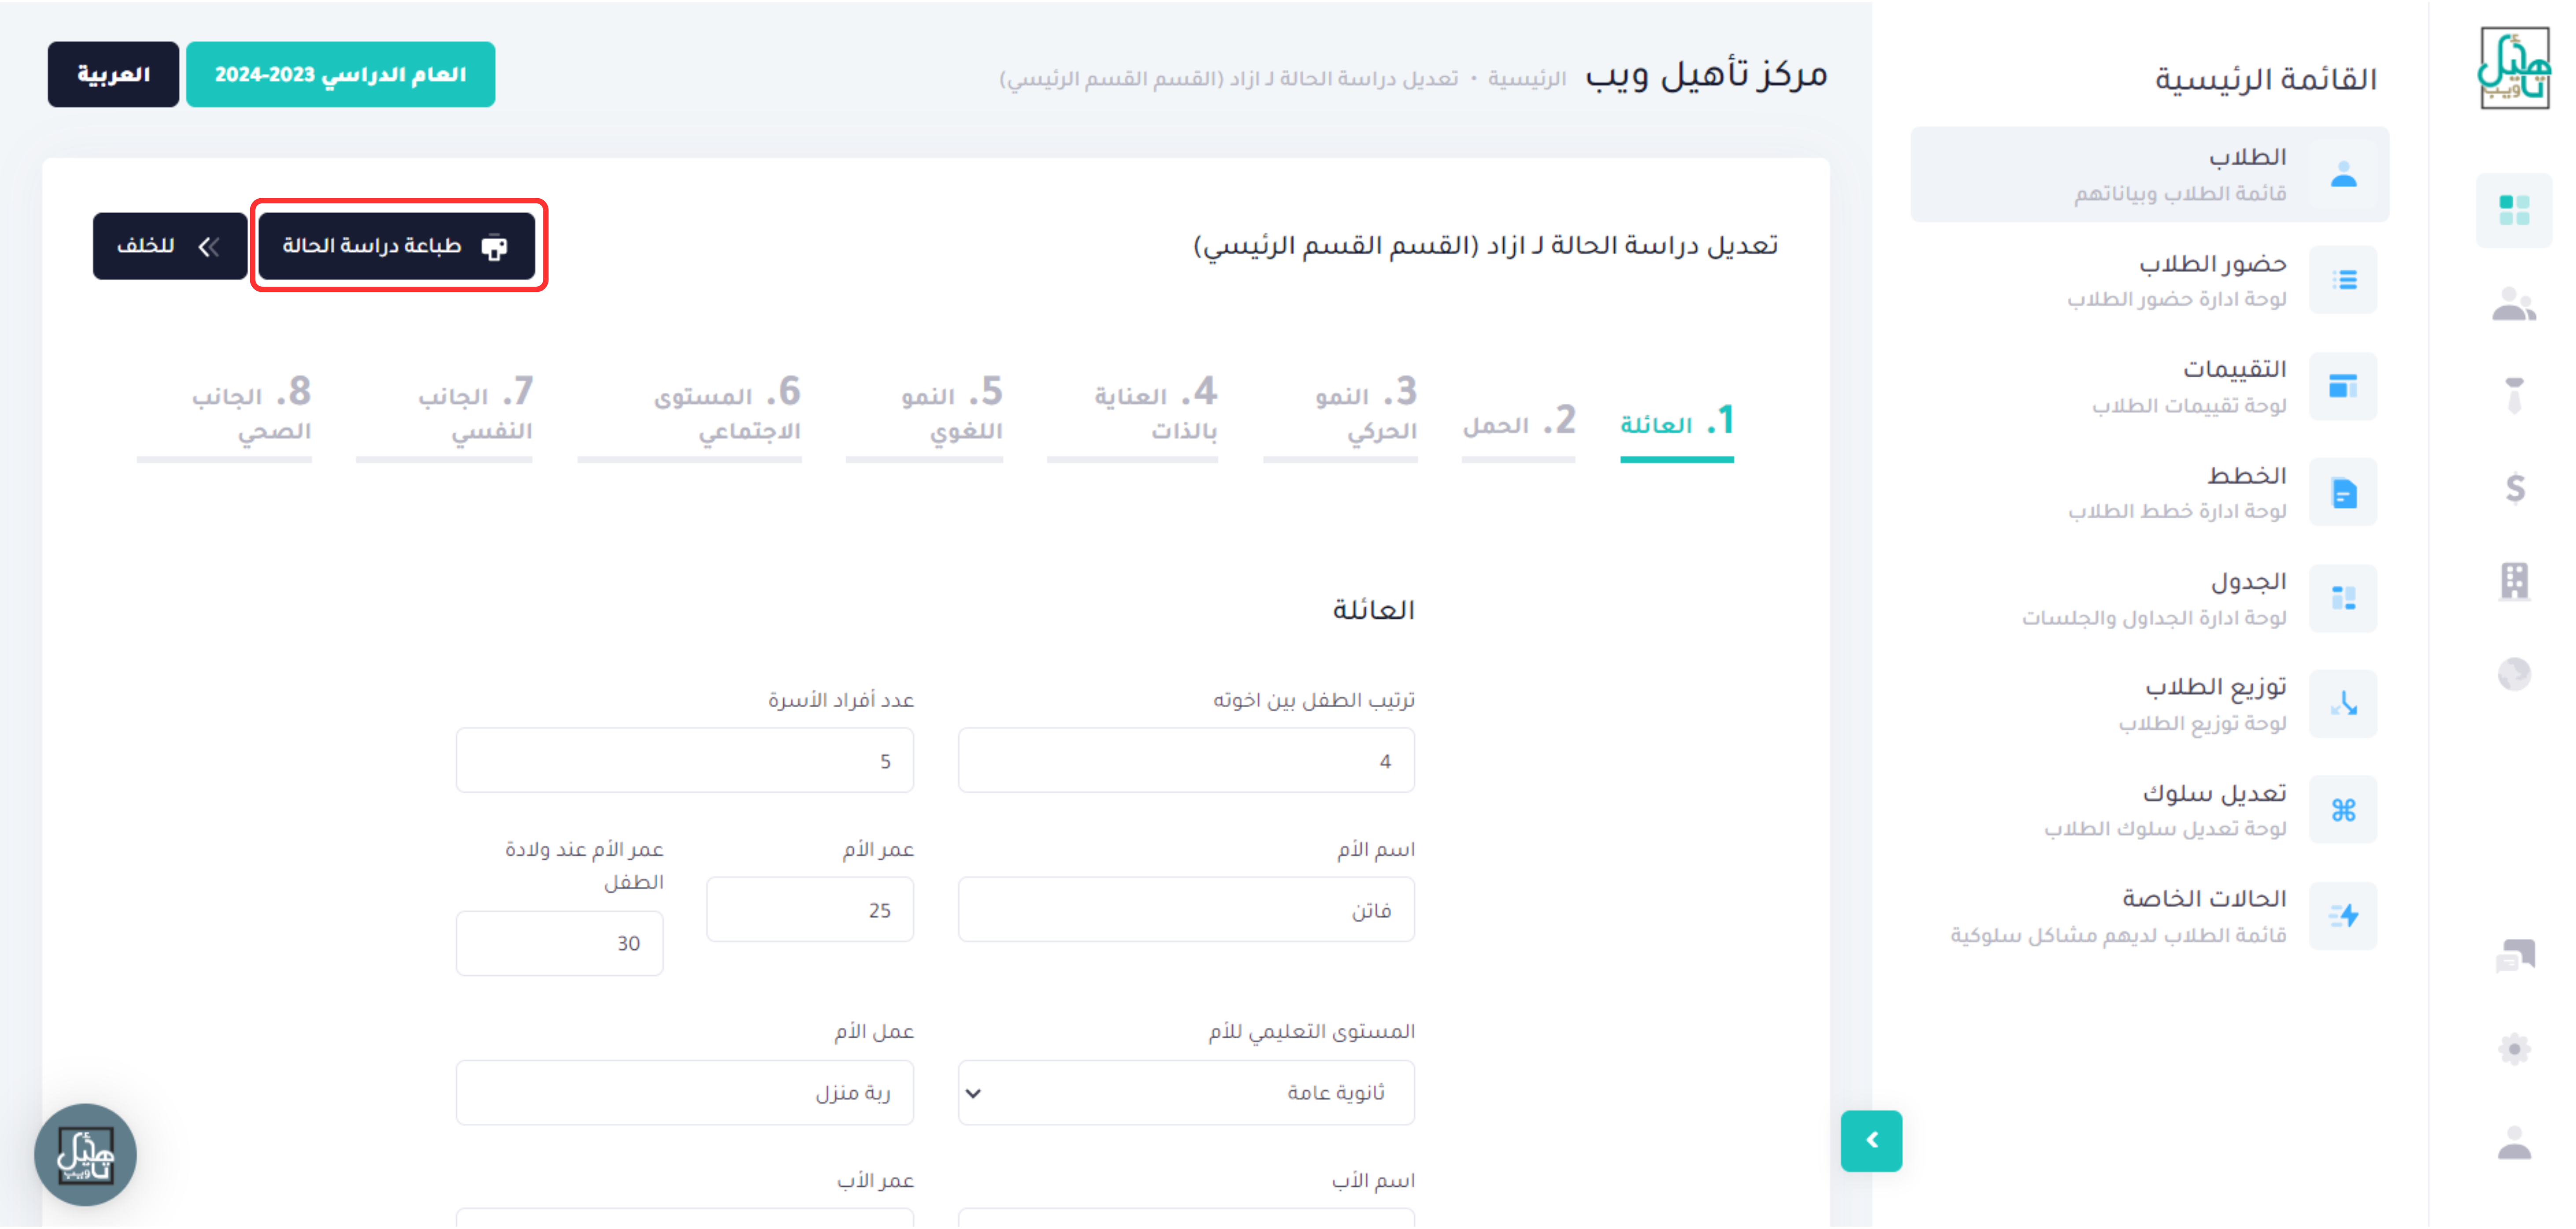
Task: Click للخلف back button
Action: click(170, 246)
